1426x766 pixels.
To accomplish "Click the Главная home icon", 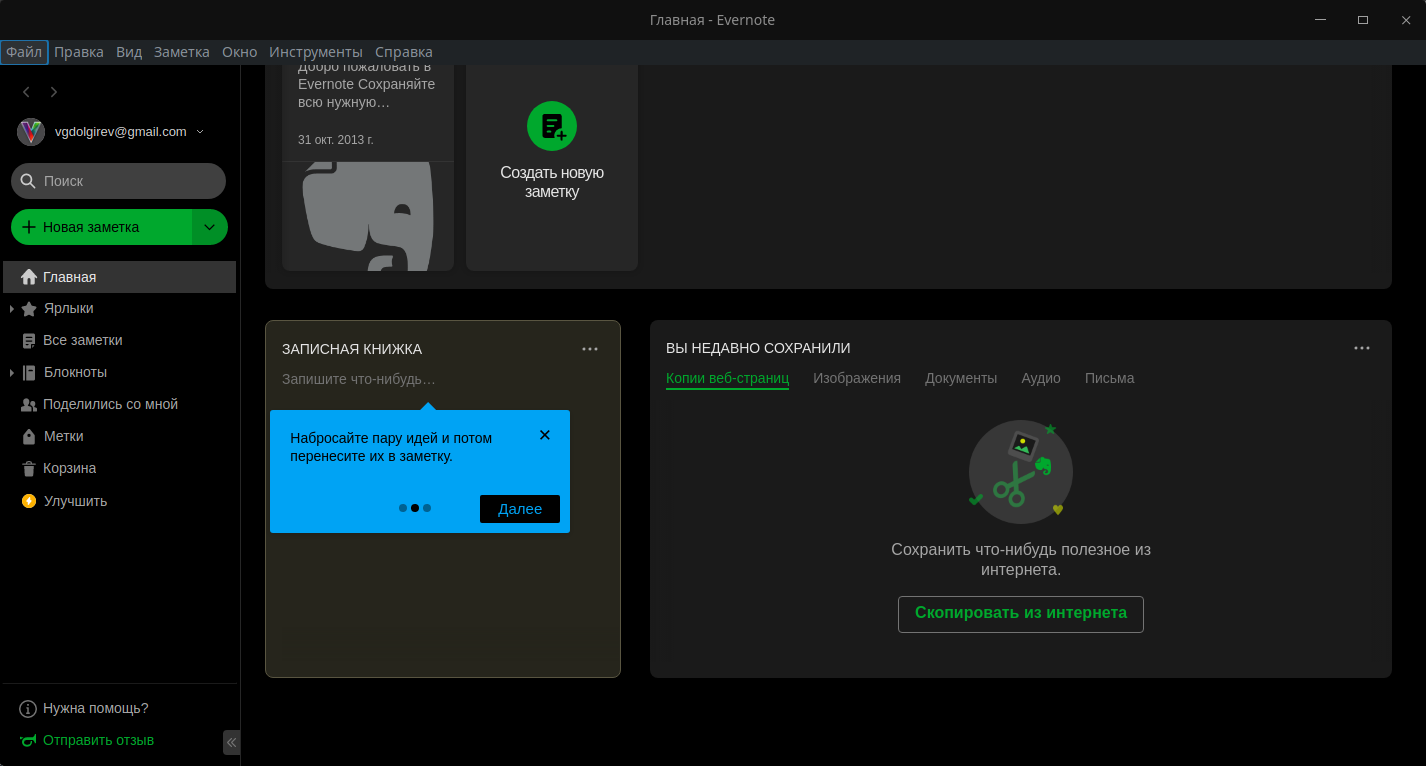I will click(29, 277).
